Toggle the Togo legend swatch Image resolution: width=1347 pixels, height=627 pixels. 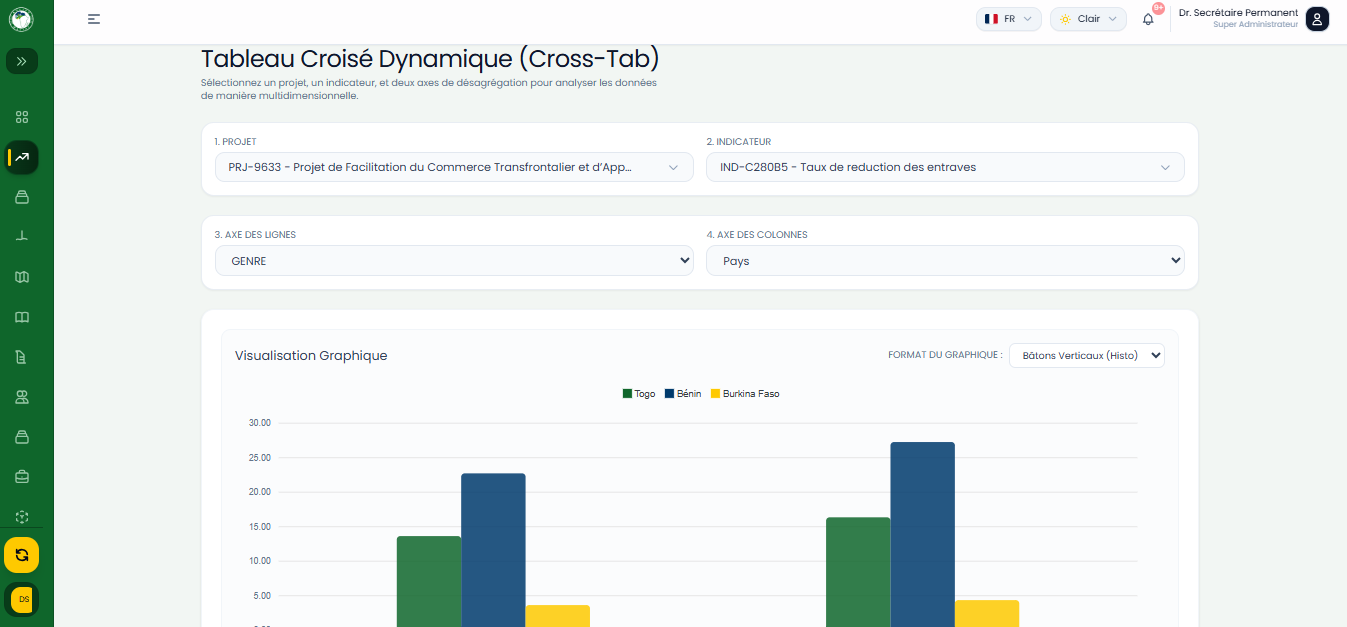click(627, 394)
